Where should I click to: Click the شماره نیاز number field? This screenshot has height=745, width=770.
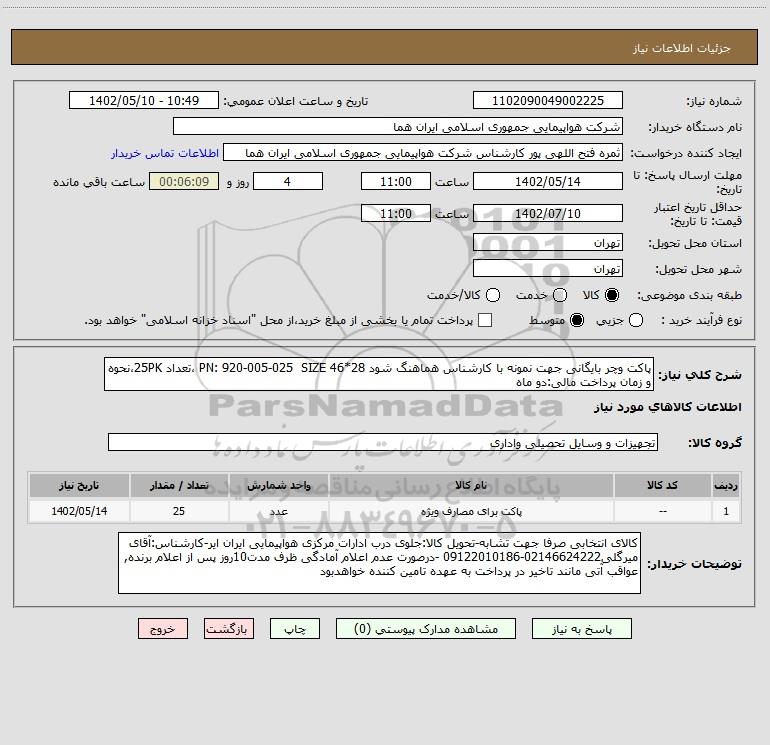point(547,101)
